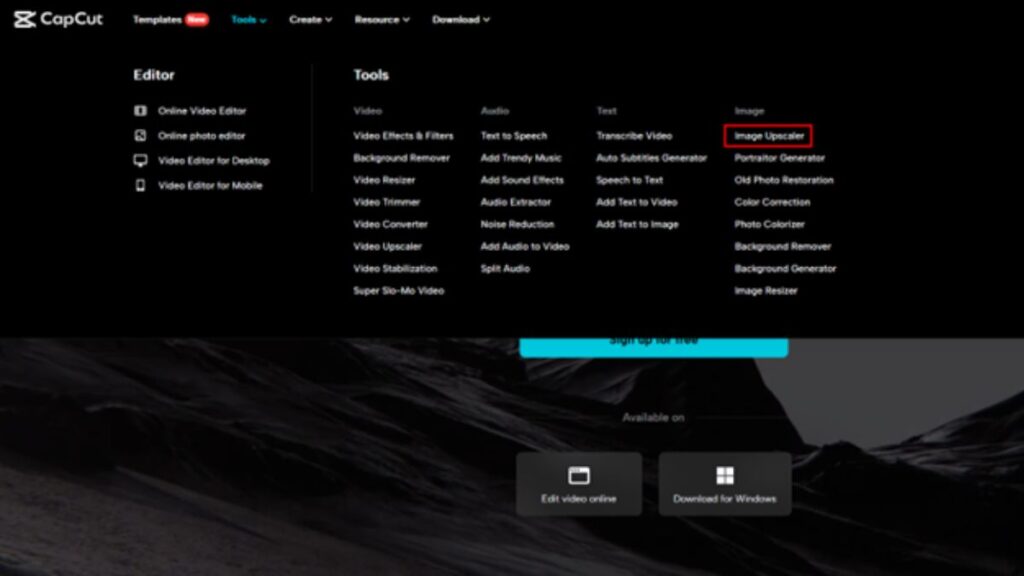Open Image Upscaler tool
Viewport: 1024px width, 576px height.
tap(769, 136)
